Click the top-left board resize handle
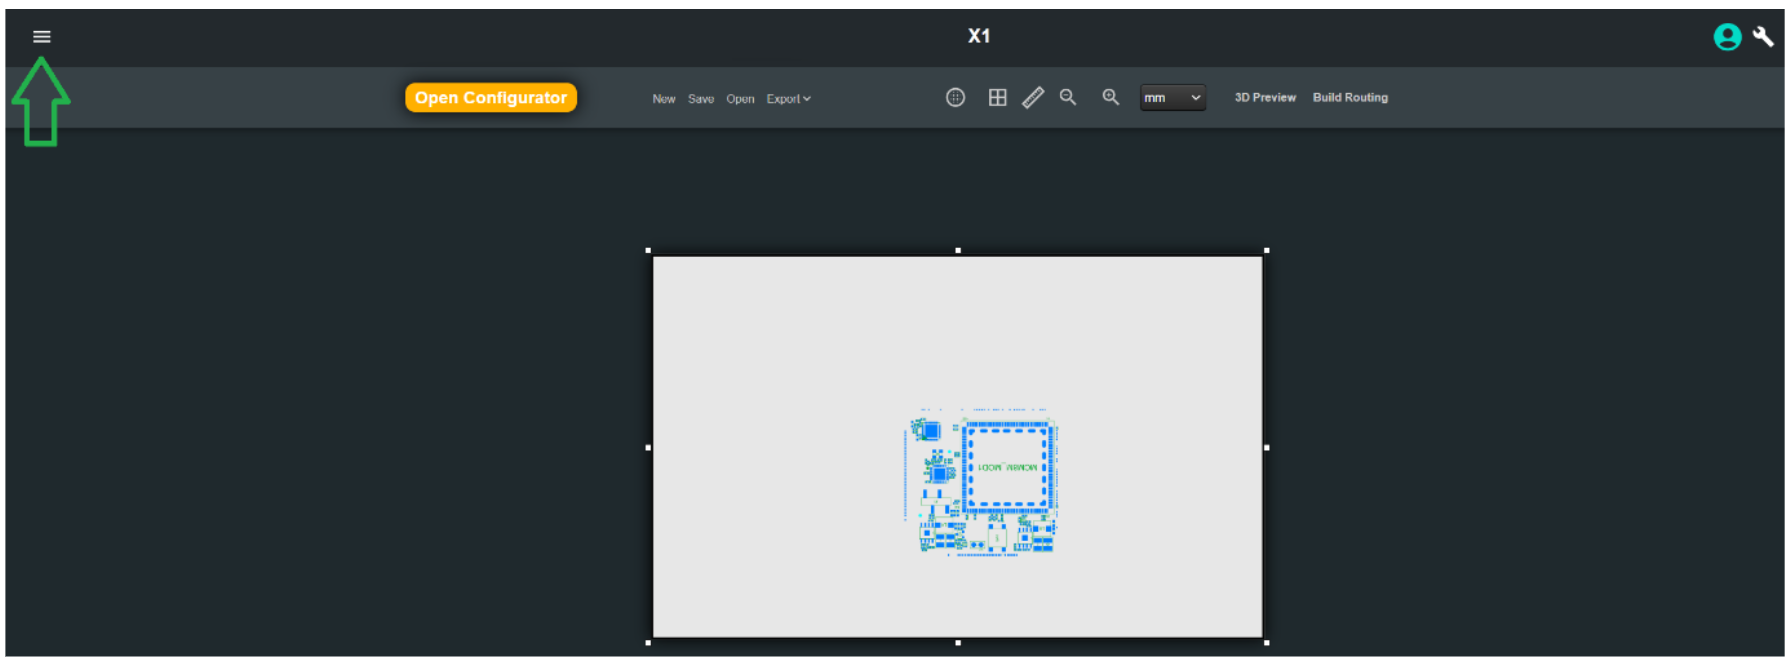Image resolution: width=1792 pixels, height=661 pixels. tap(648, 250)
